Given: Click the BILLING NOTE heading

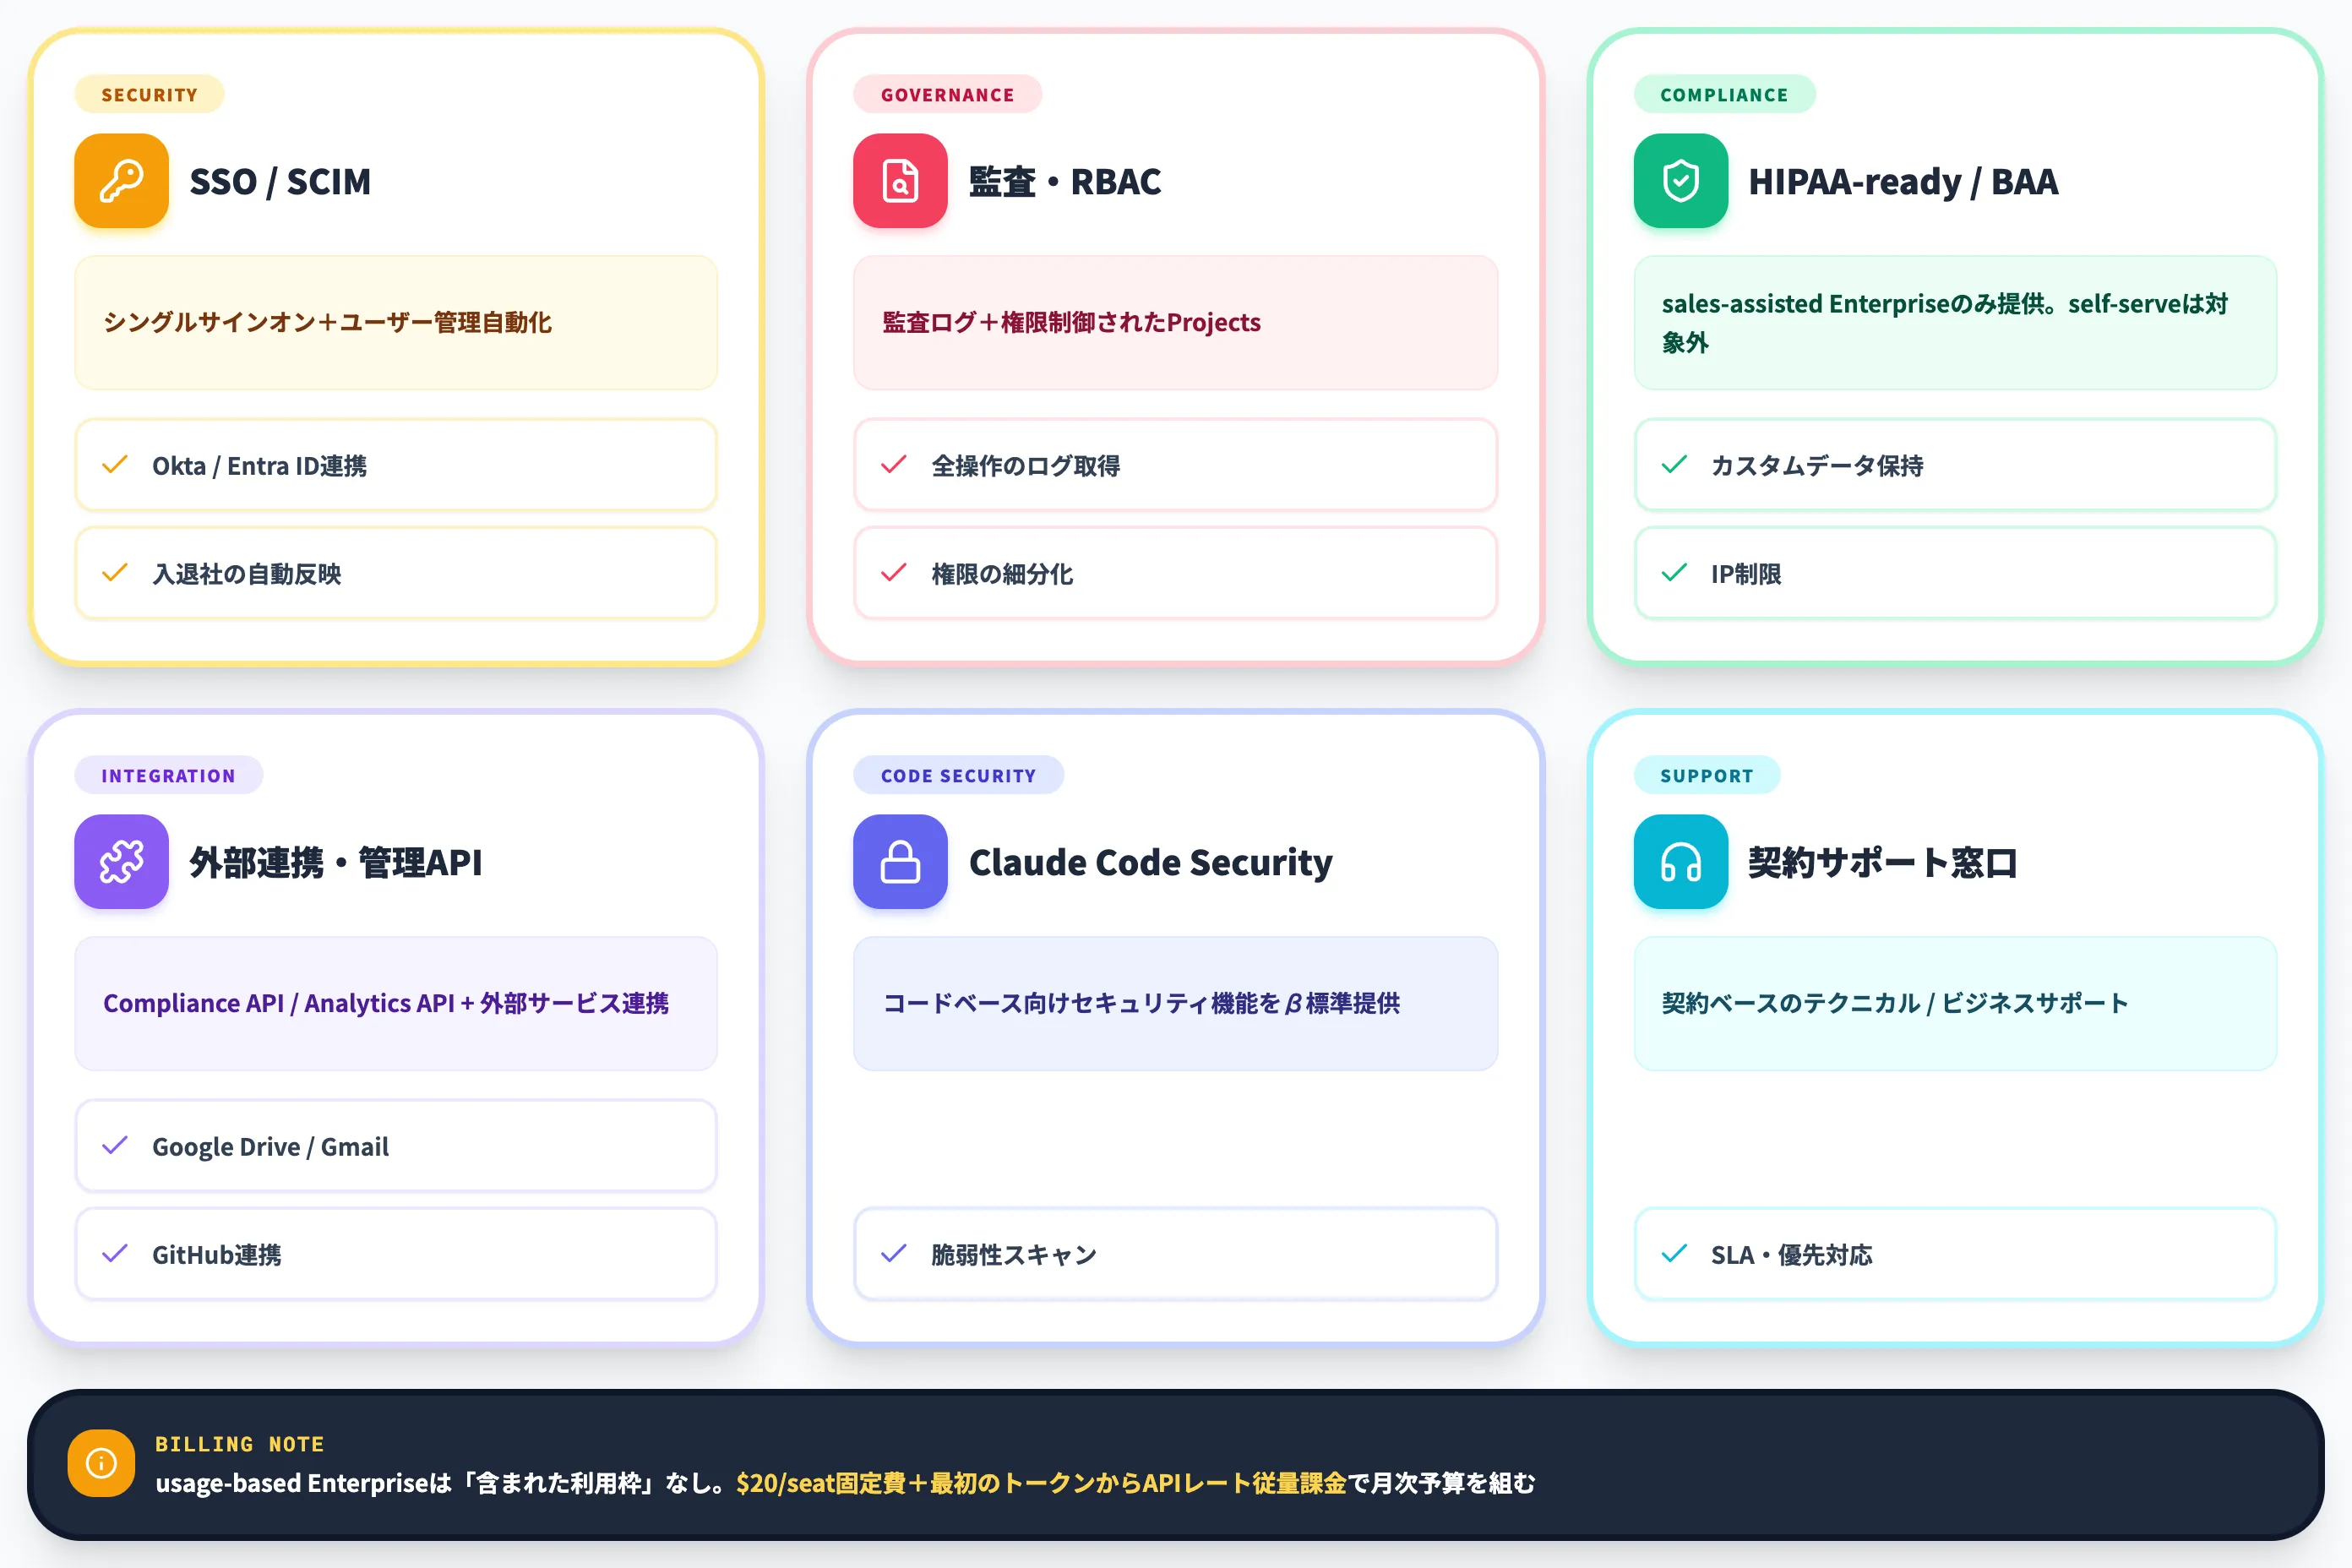Looking at the screenshot, I should pos(240,1444).
